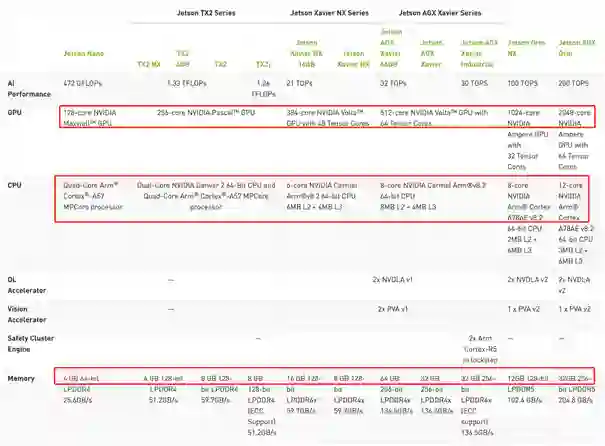Select the 8-core NVIDIA Carmel CPU cell

(x=433, y=196)
